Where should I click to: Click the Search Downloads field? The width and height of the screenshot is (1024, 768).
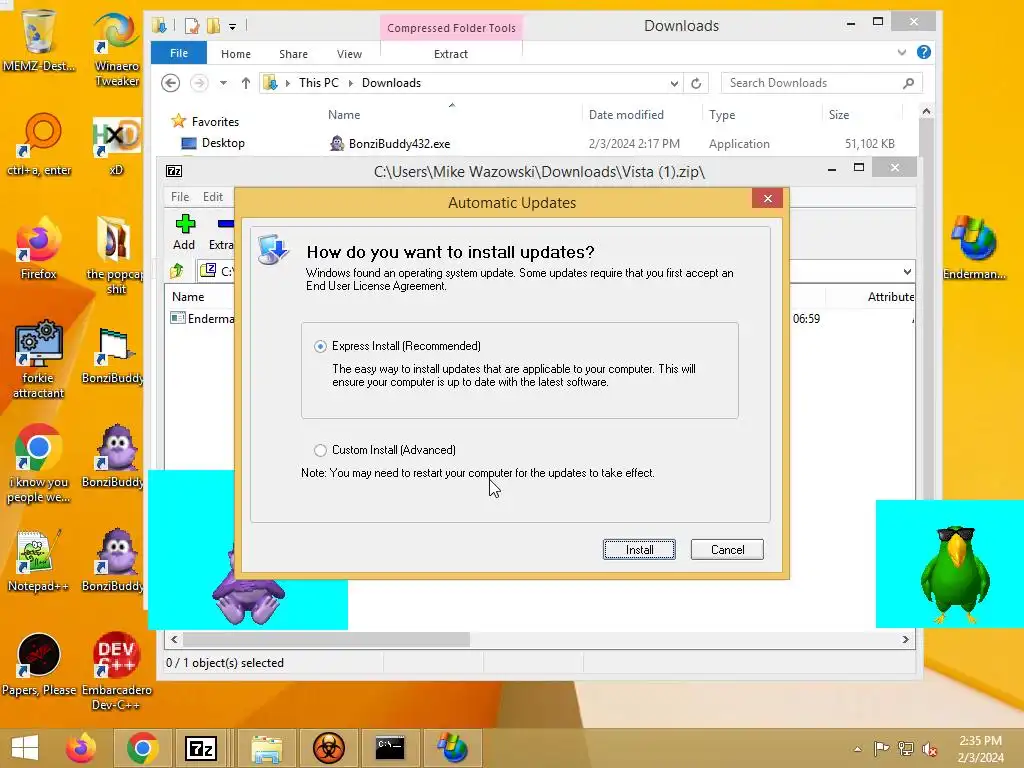(822, 83)
